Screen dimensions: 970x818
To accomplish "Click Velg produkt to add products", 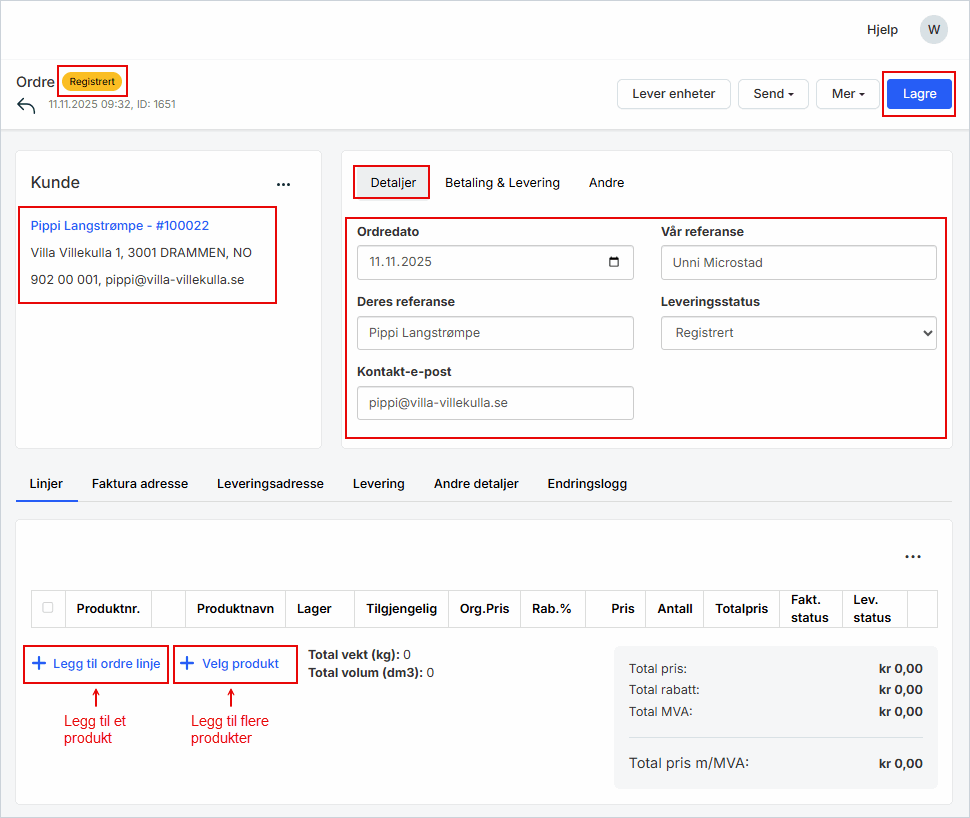I will pos(236,664).
